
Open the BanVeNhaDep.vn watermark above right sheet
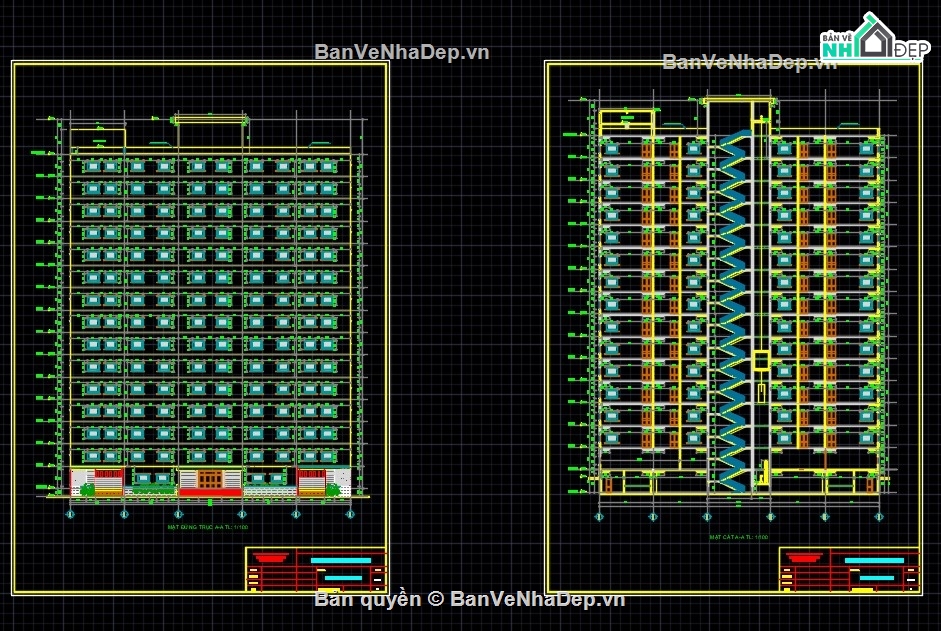749,61
